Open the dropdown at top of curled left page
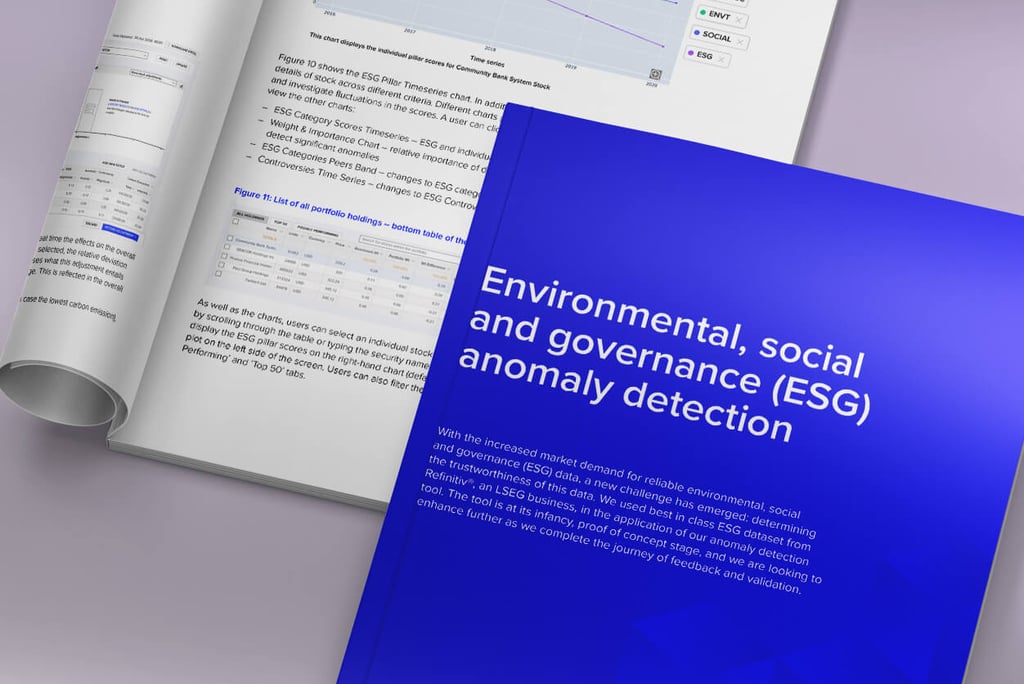The width and height of the screenshot is (1024, 684). [124, 53]
